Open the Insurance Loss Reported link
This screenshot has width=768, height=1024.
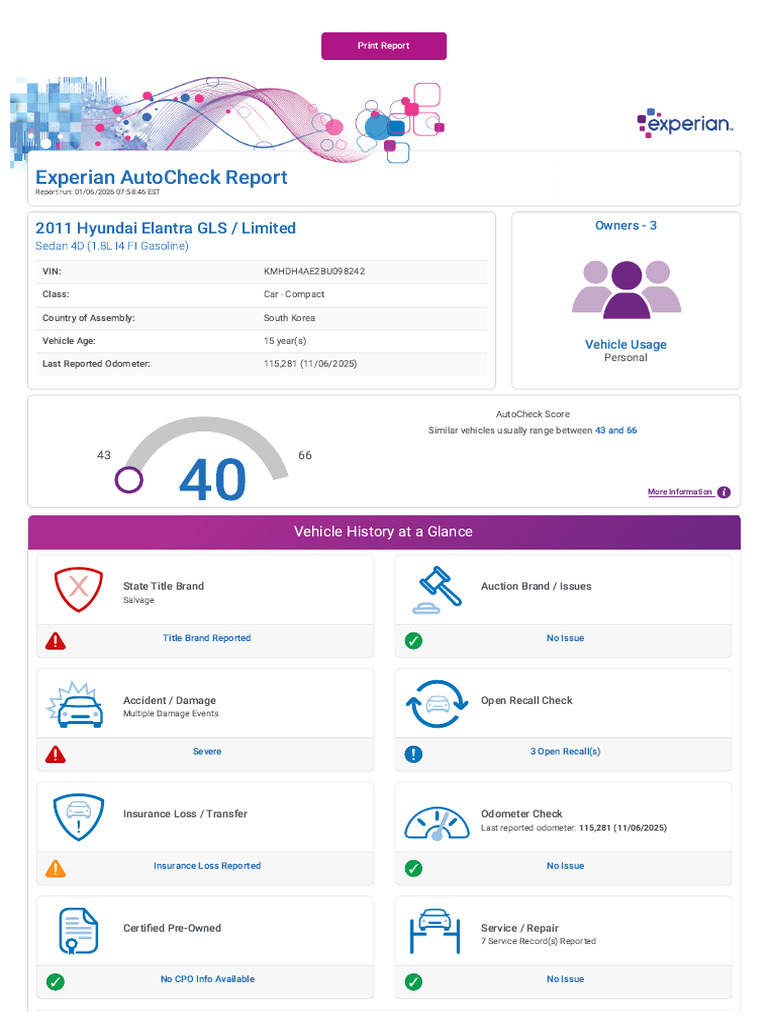click(207, 865)
